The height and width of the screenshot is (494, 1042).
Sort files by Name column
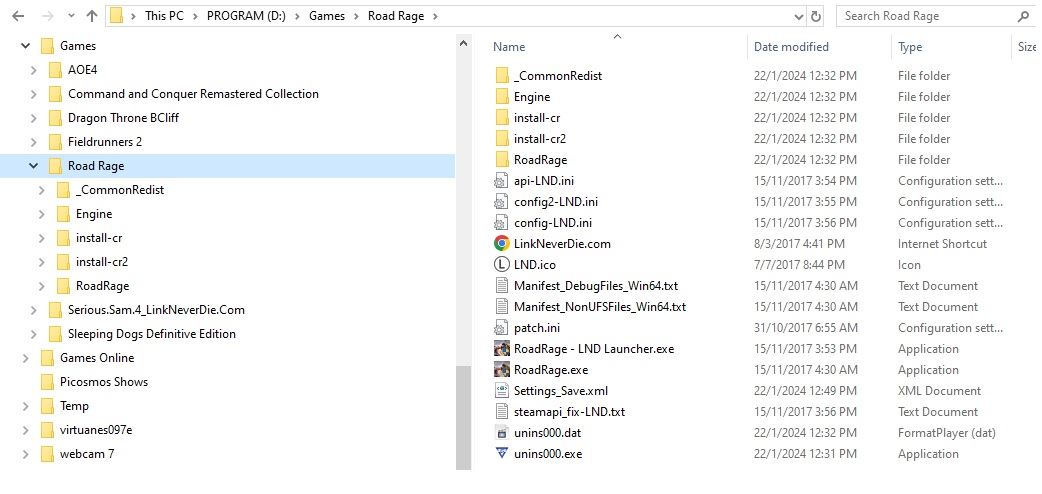509,47
